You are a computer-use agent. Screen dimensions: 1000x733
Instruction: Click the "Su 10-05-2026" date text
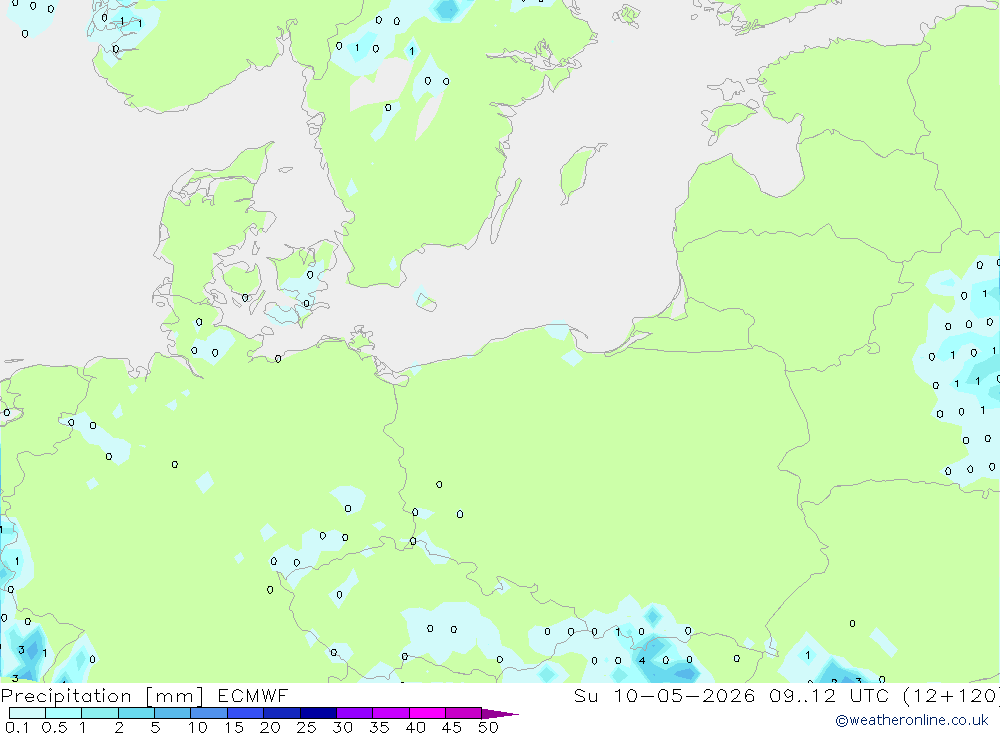coord(665,695)
